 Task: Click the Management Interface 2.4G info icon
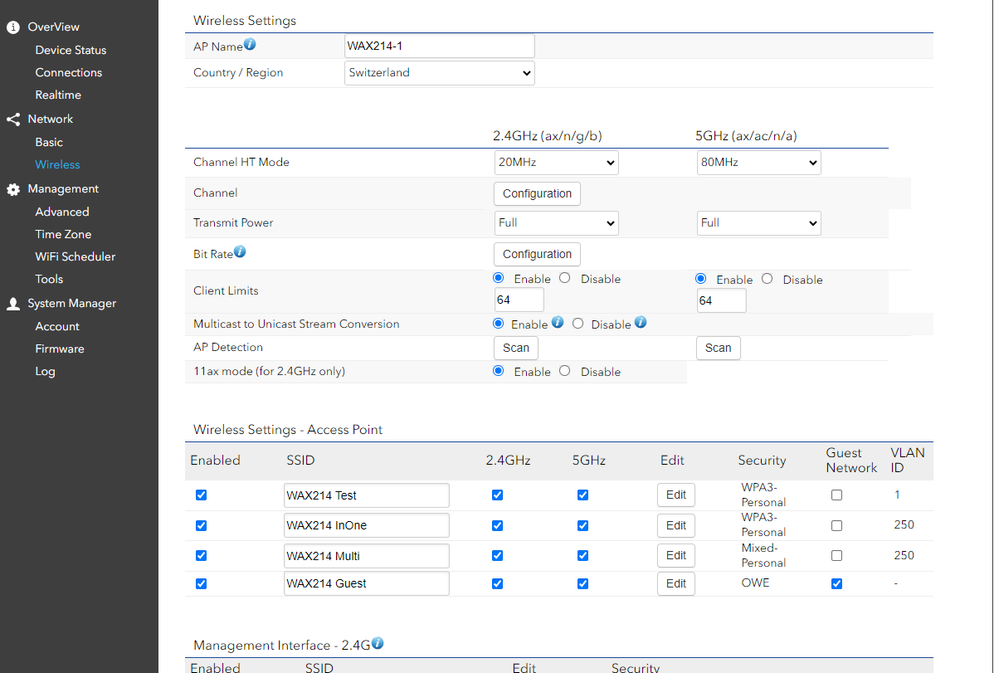point(377,643)
